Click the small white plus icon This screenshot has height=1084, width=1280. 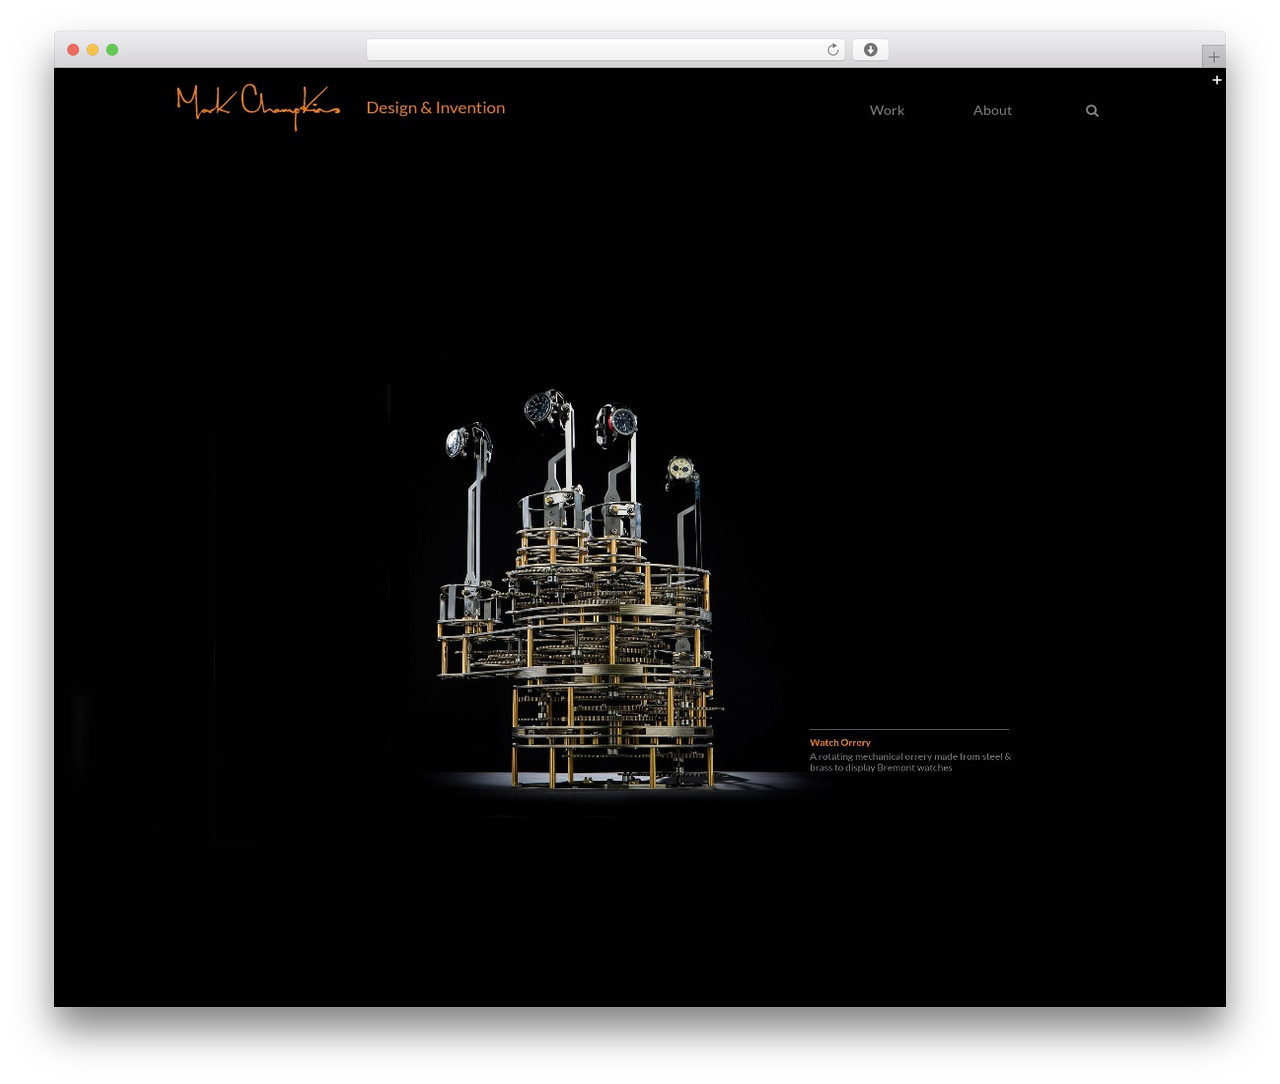[x=1217, y=80]
